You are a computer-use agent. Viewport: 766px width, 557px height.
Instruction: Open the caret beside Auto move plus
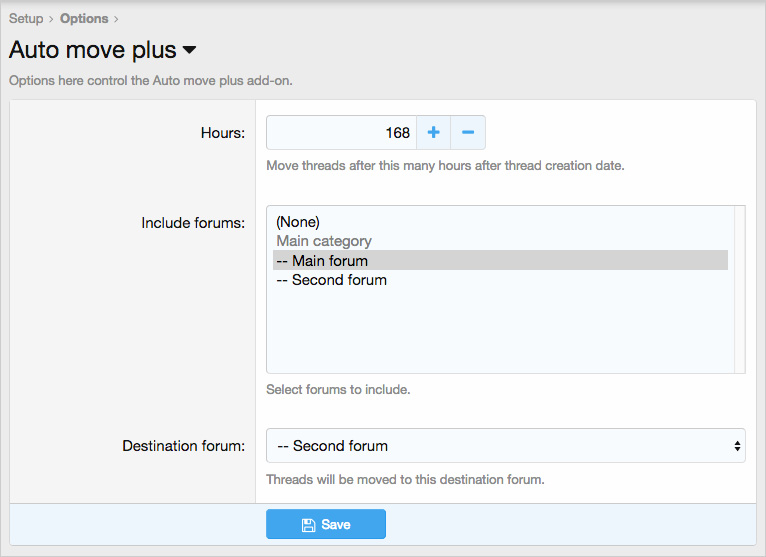(189, 50)
